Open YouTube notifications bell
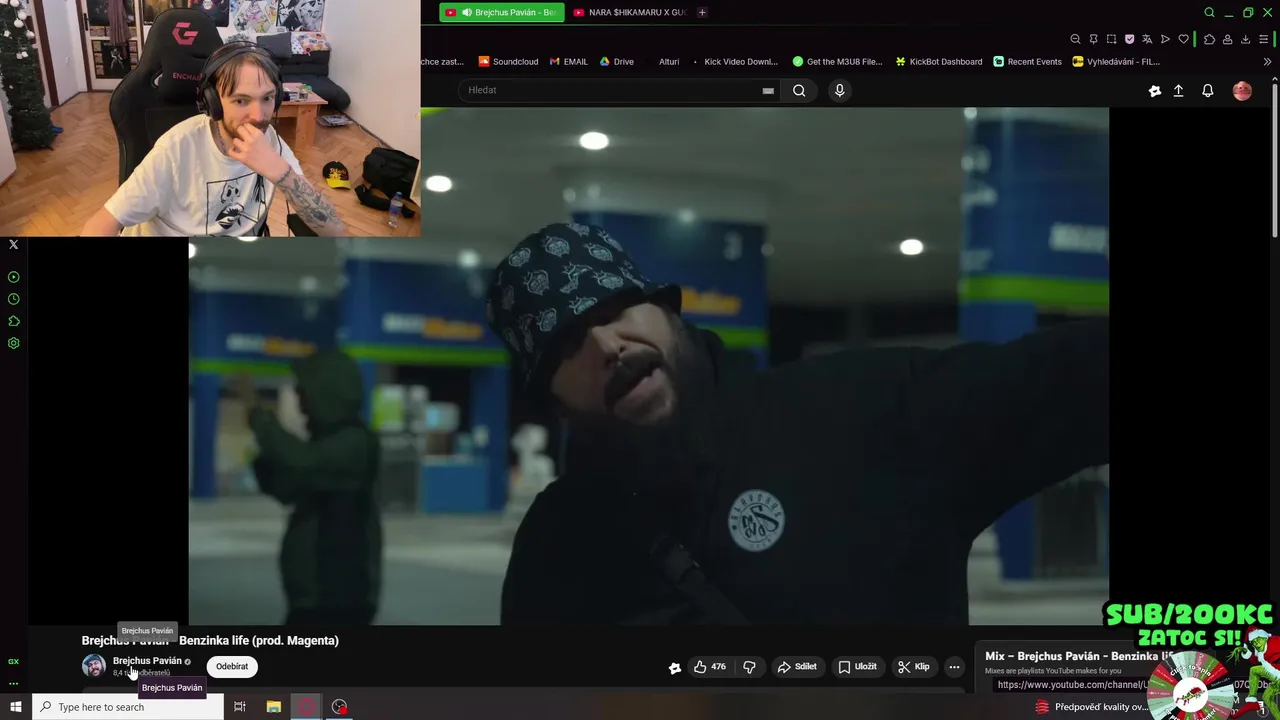 1207,91
